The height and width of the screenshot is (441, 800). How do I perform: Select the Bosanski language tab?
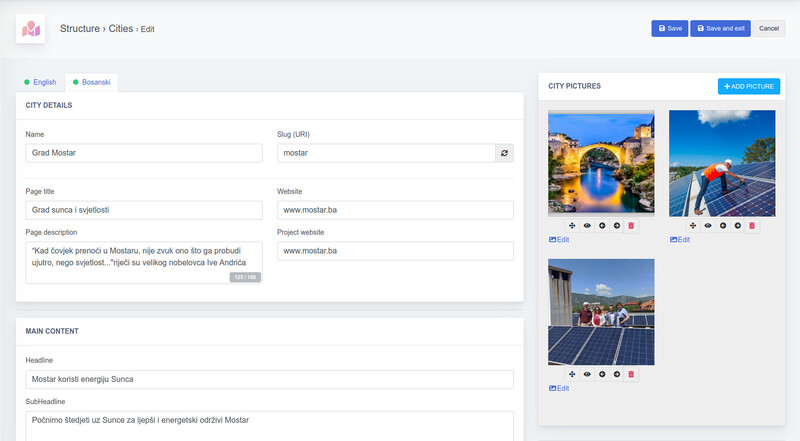pyautogui.click(x=91, y=82)
